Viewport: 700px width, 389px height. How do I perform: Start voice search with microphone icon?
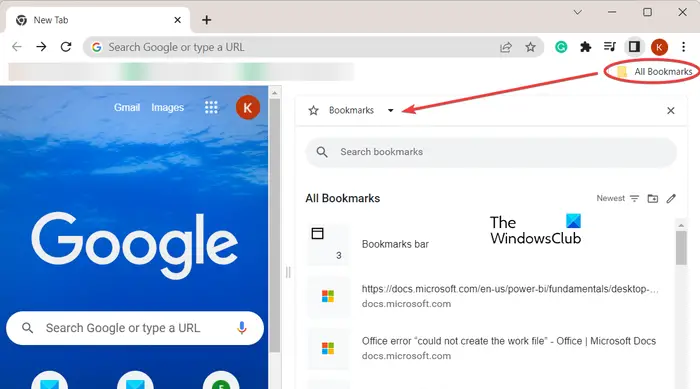242,328
